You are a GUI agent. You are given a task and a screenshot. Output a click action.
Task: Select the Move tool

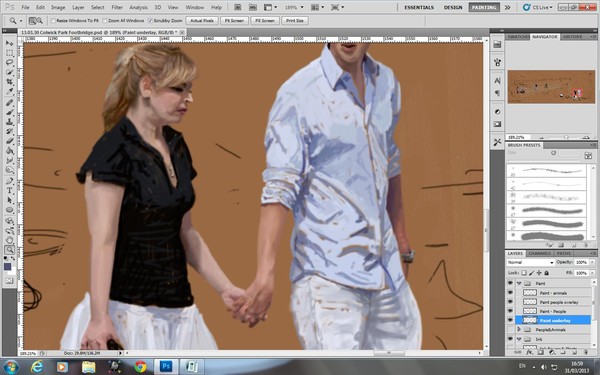pos(10,43)
